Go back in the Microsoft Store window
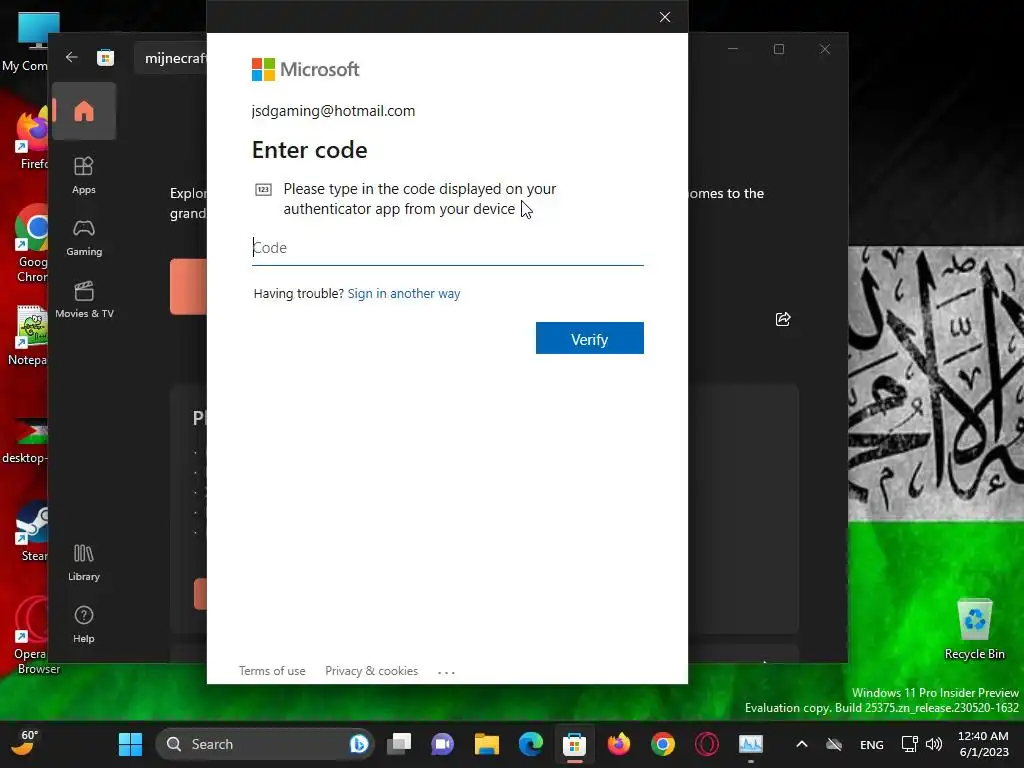 [x=71, y=57]
